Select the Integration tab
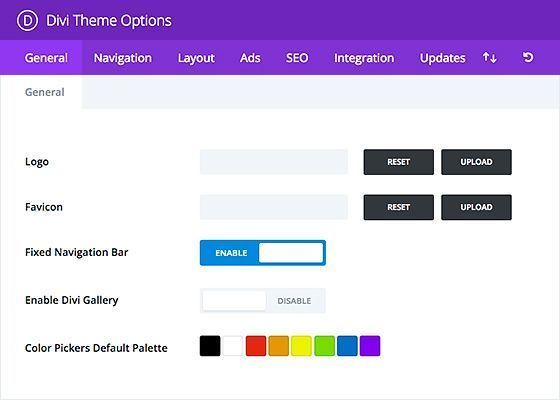 (364, 58)
